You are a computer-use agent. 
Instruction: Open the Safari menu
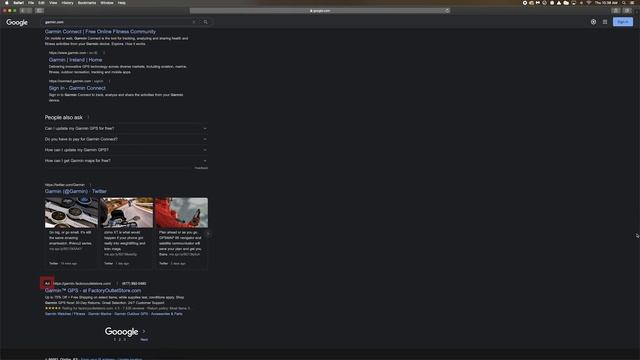coord(18,3)
